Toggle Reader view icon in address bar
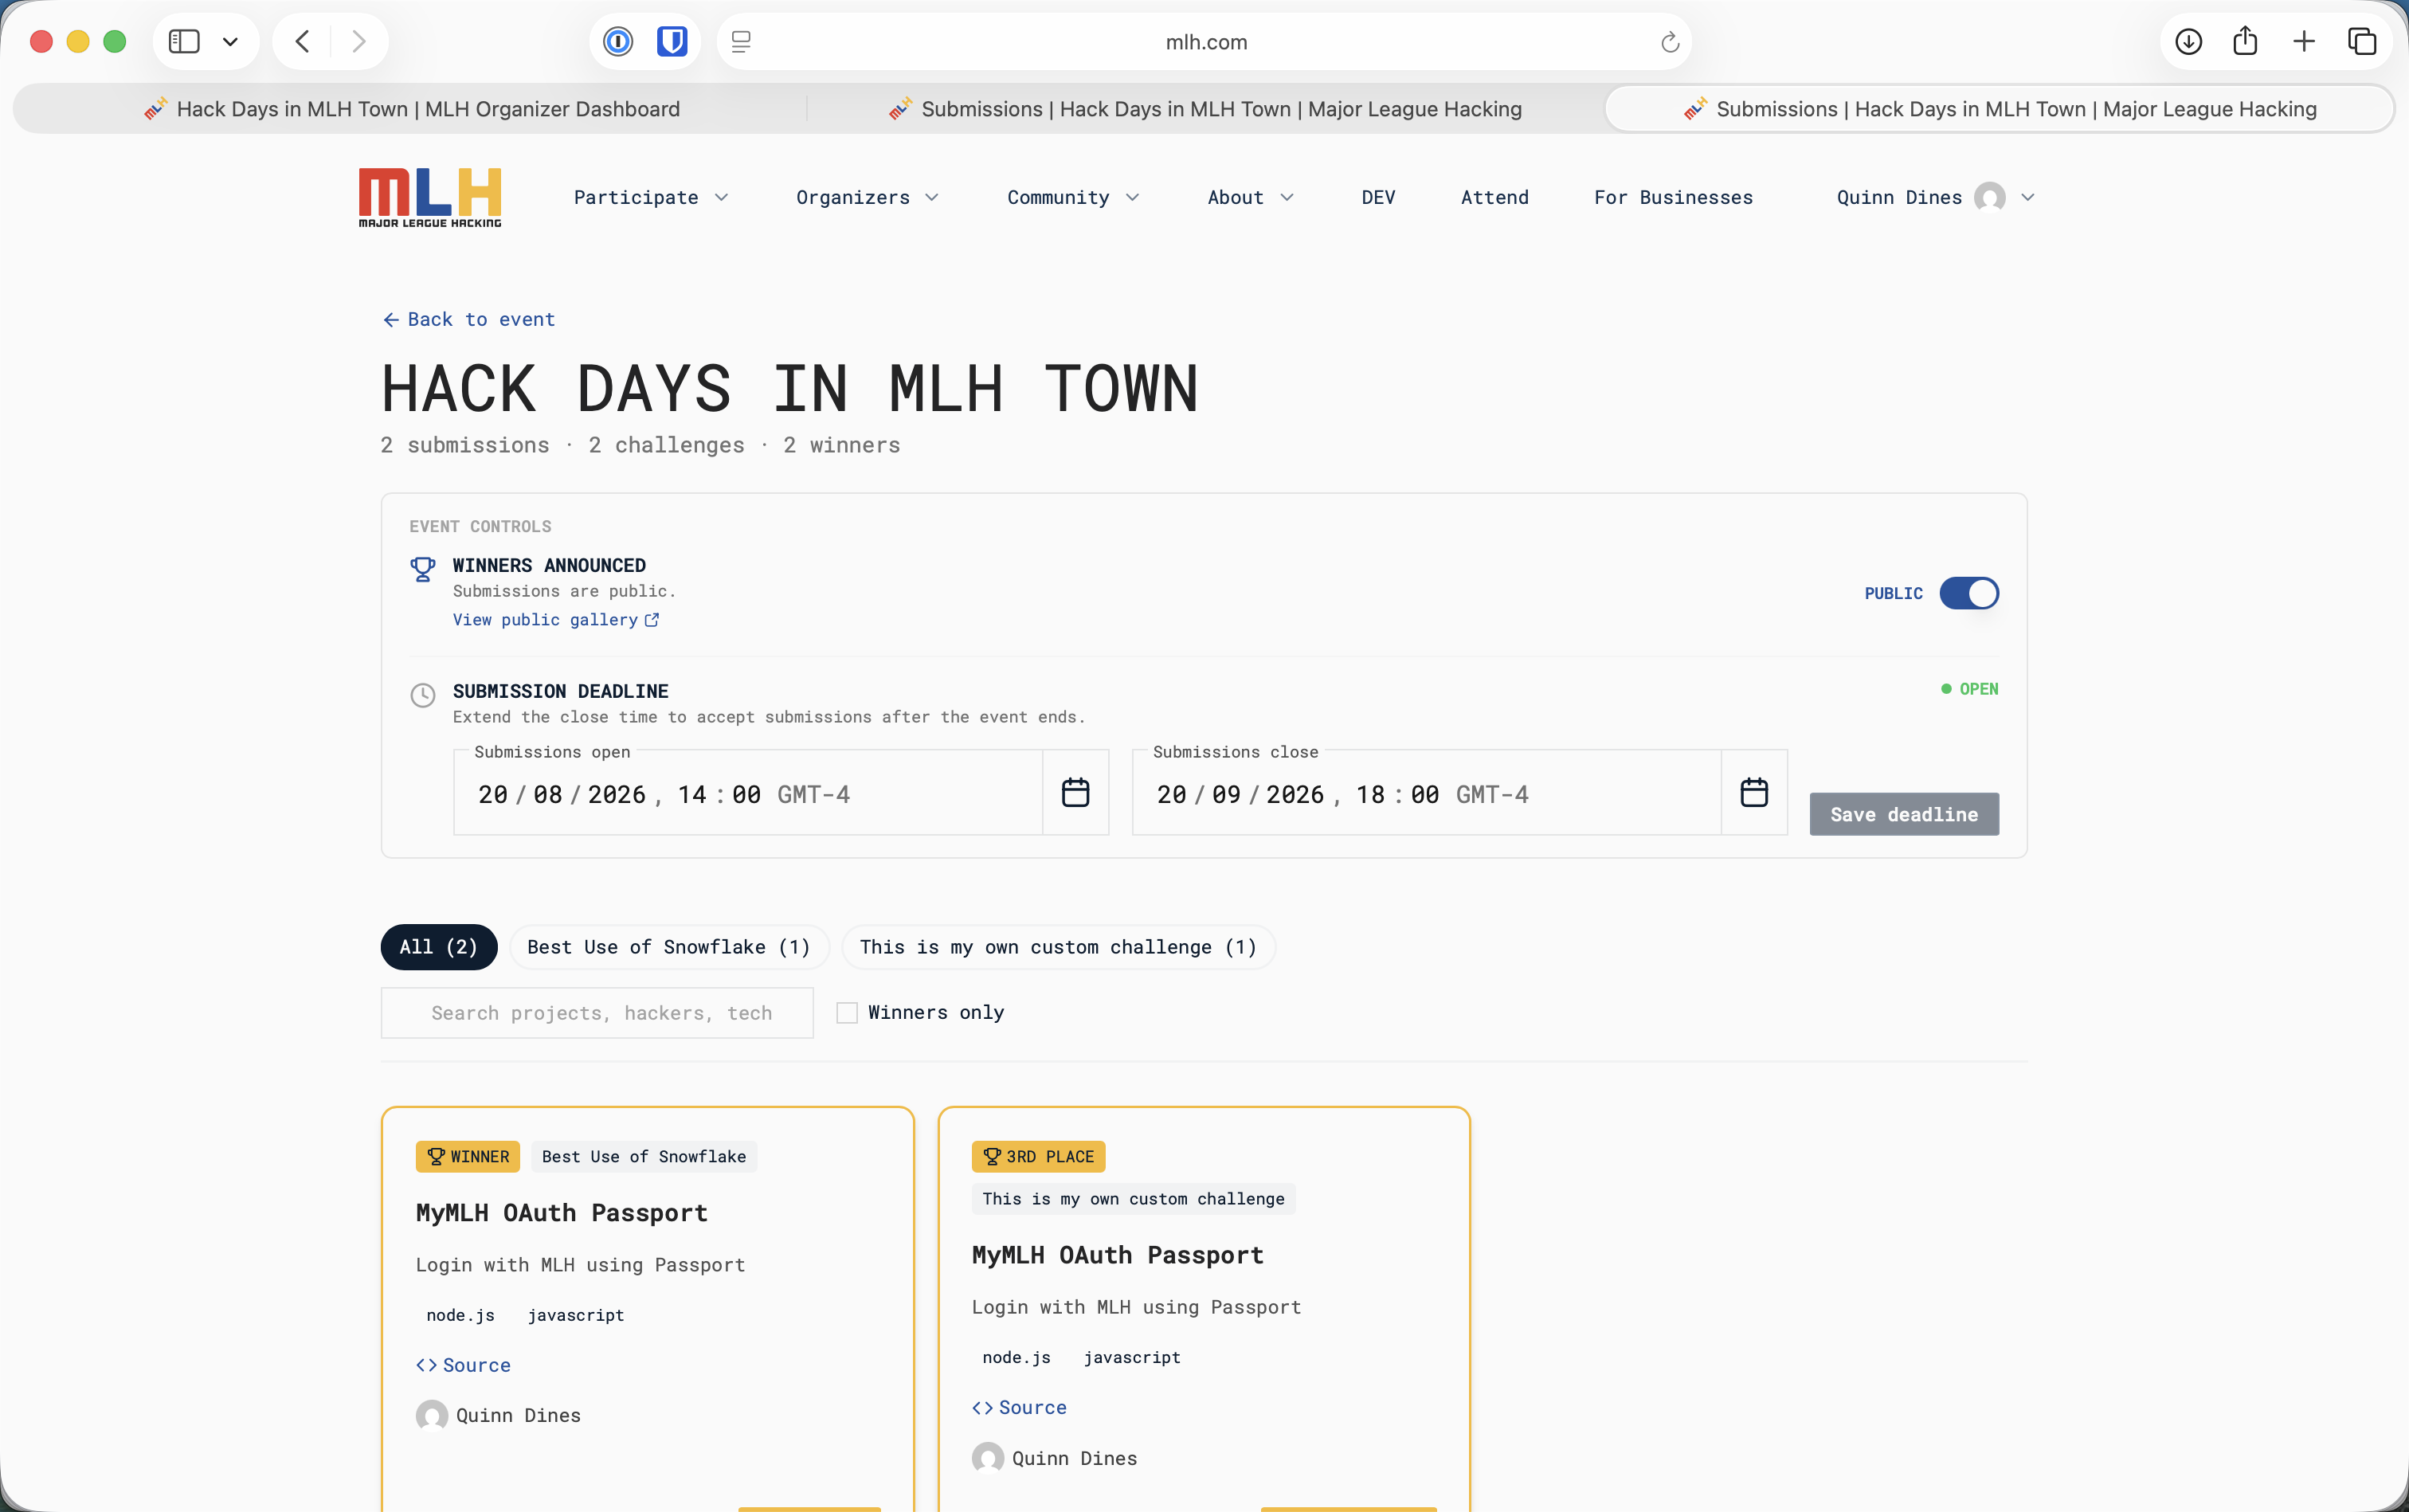 pos(741,41)
